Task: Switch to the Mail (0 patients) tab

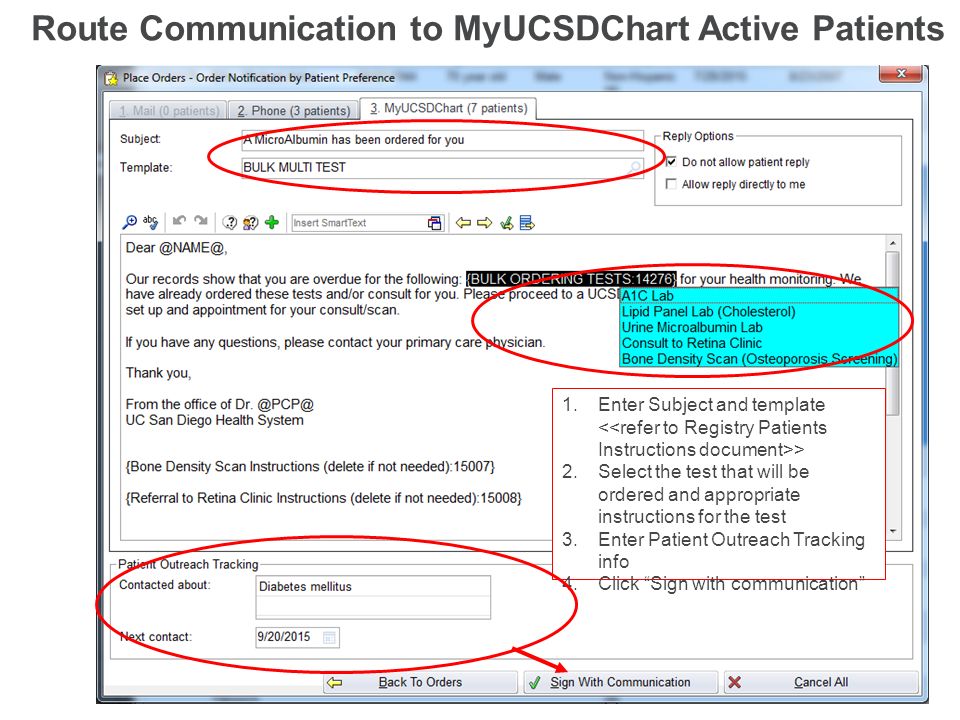Action: (168, 111)
